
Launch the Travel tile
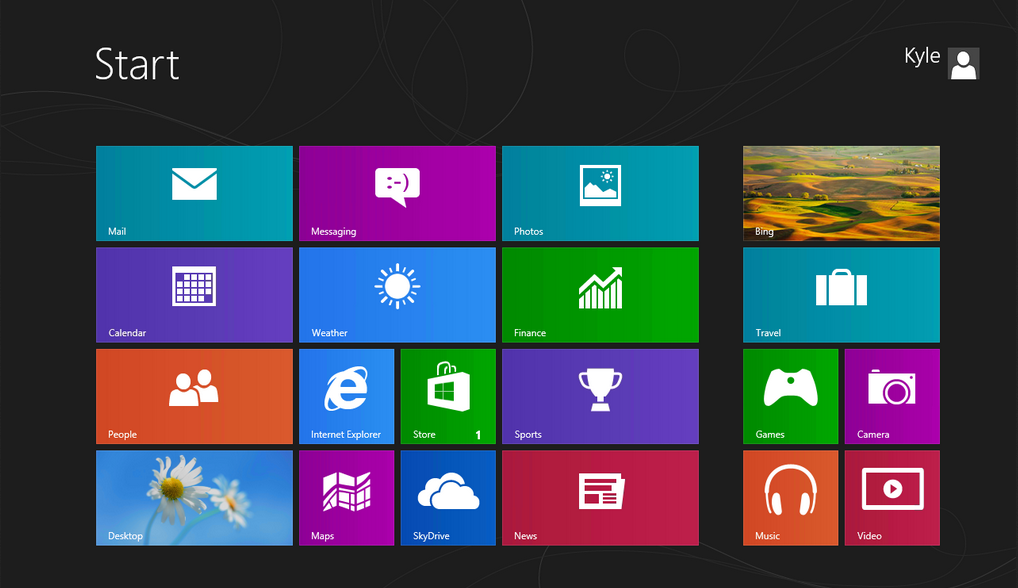click(x=841, y=295)
